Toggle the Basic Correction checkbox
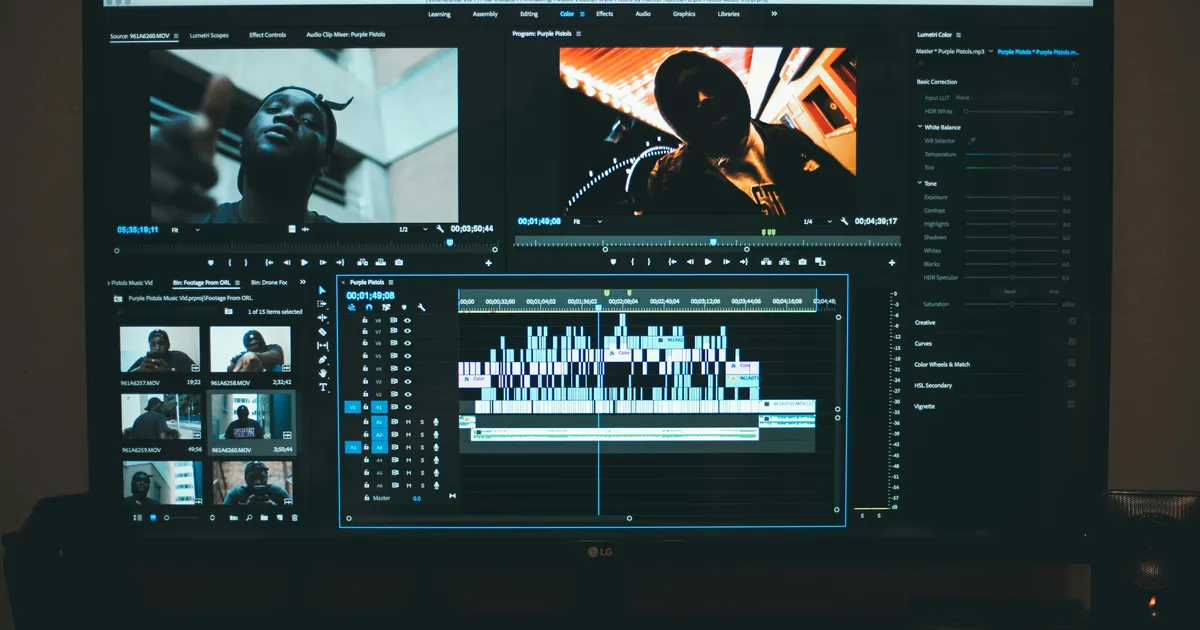This screenshot has height=630, width=1200. click(x=1075, y=82)
